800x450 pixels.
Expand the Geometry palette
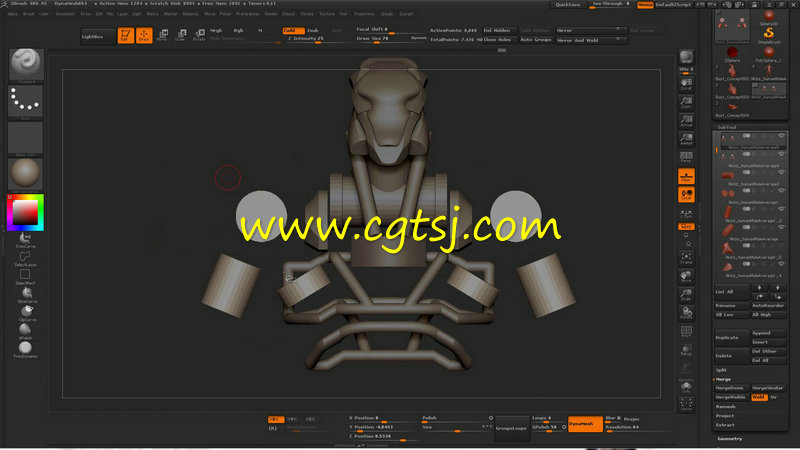730,439
